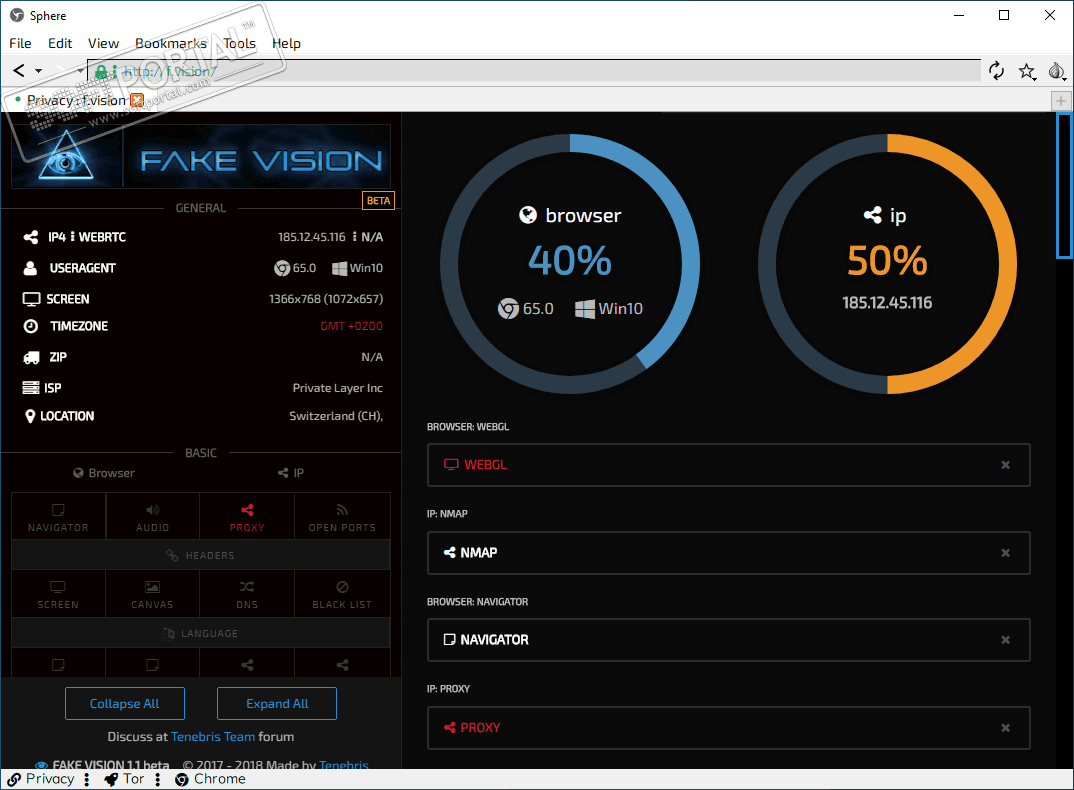Open the Screen tile in Basic grid
Viewport: 1074px width, 790px height.
(x=58, y=595)
